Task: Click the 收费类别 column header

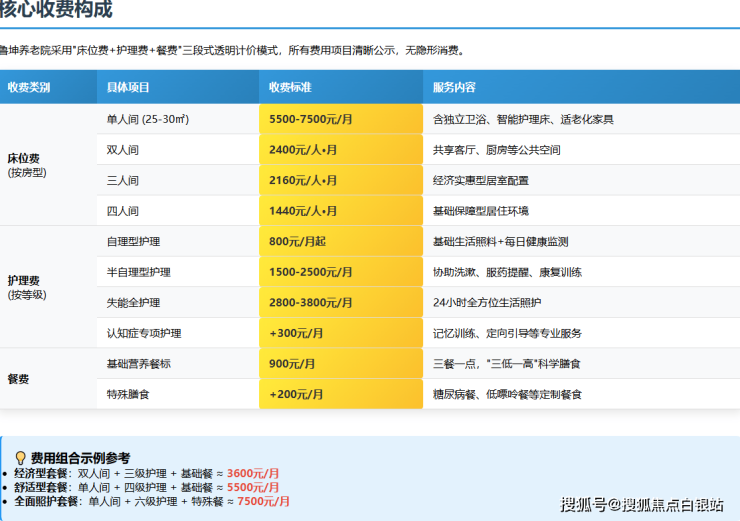Action: 28,87
